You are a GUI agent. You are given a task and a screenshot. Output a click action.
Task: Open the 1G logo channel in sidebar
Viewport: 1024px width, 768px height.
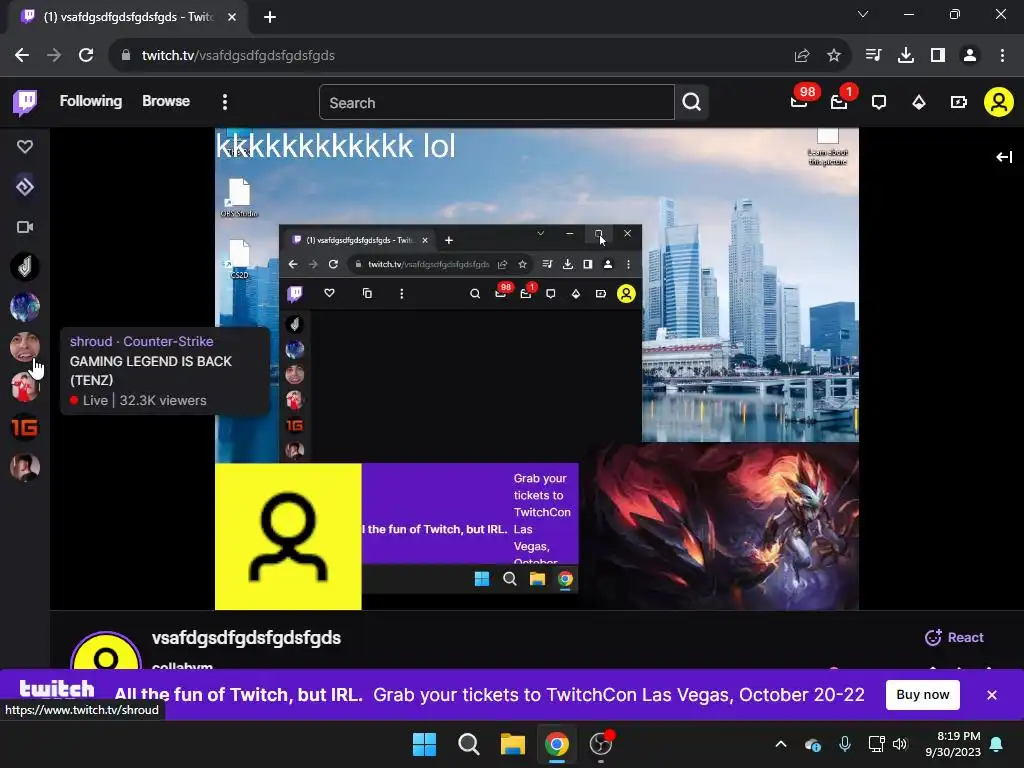25,427
